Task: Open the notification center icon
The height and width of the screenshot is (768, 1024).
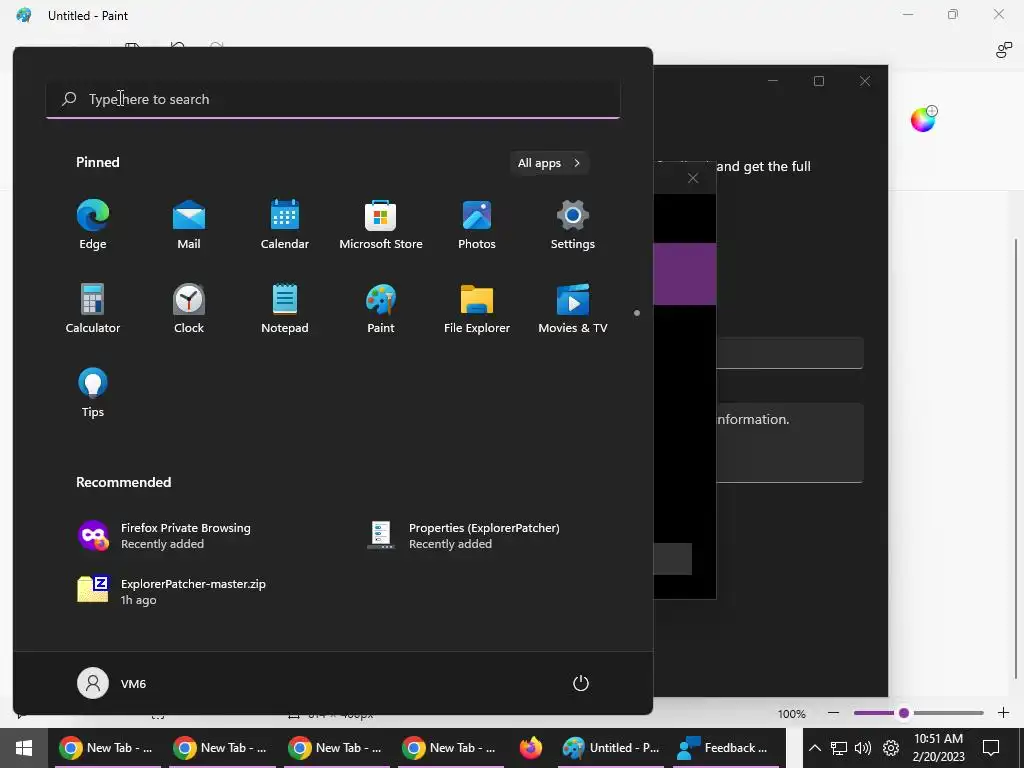Action: point(991,748)
